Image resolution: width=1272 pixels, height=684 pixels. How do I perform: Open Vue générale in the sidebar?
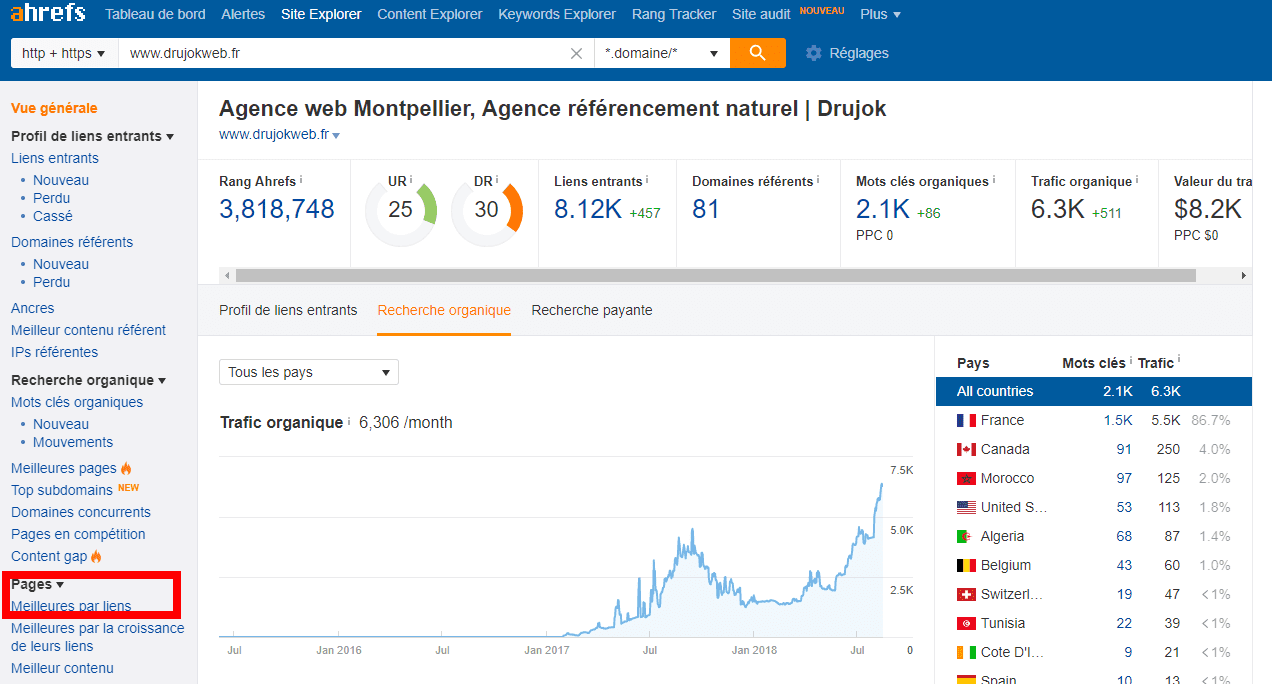click(54, 108)
